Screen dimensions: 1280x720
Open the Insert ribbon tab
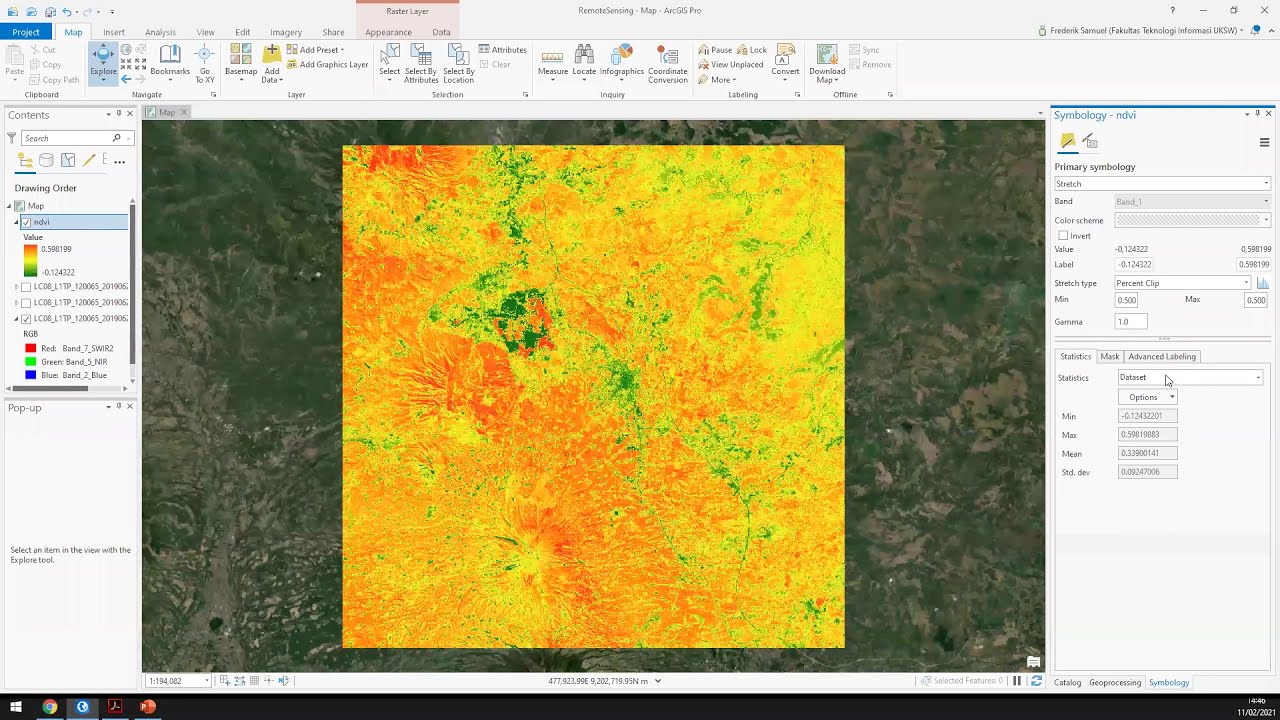114,32
